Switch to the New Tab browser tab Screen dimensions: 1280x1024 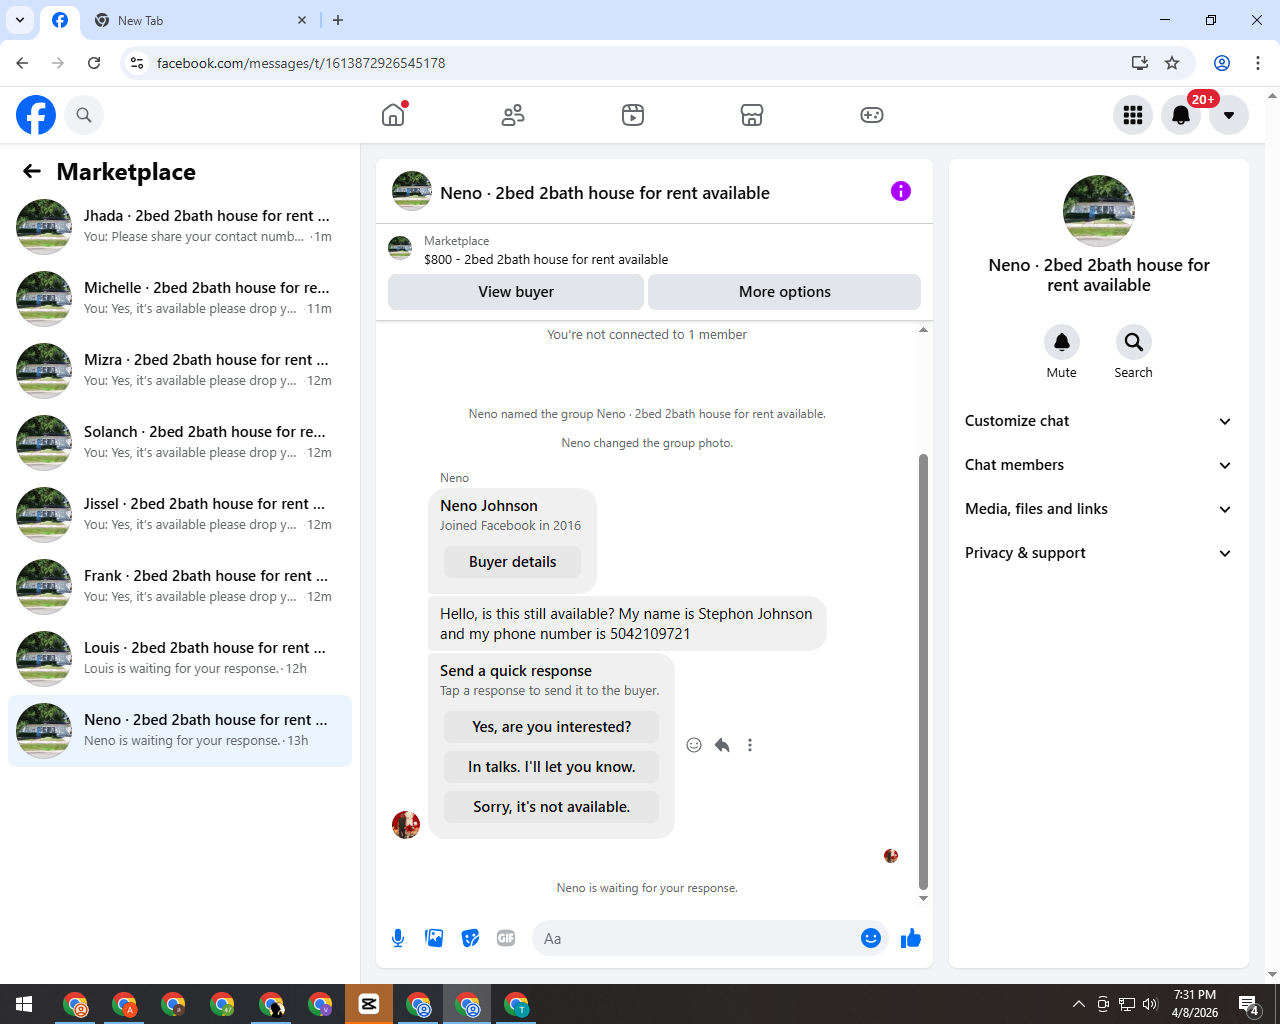pyautogui.click(x=200, y=20)
